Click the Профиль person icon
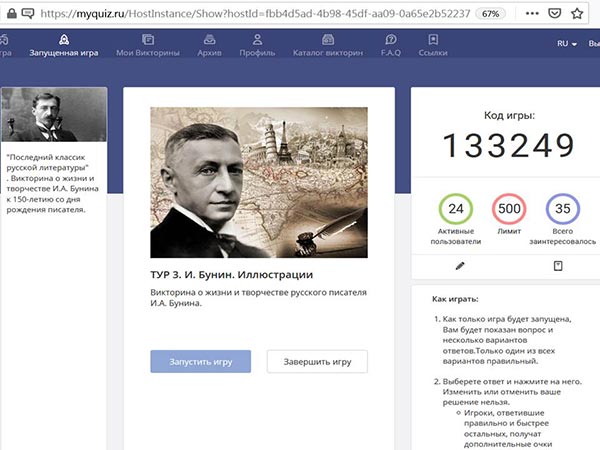600x450 pixels. tap(257, 39)
